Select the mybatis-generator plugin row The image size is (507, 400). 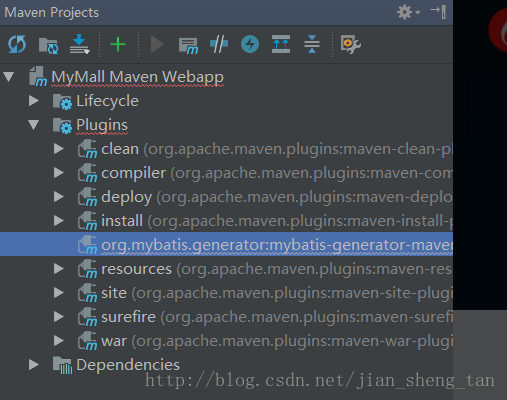[226, 244]
